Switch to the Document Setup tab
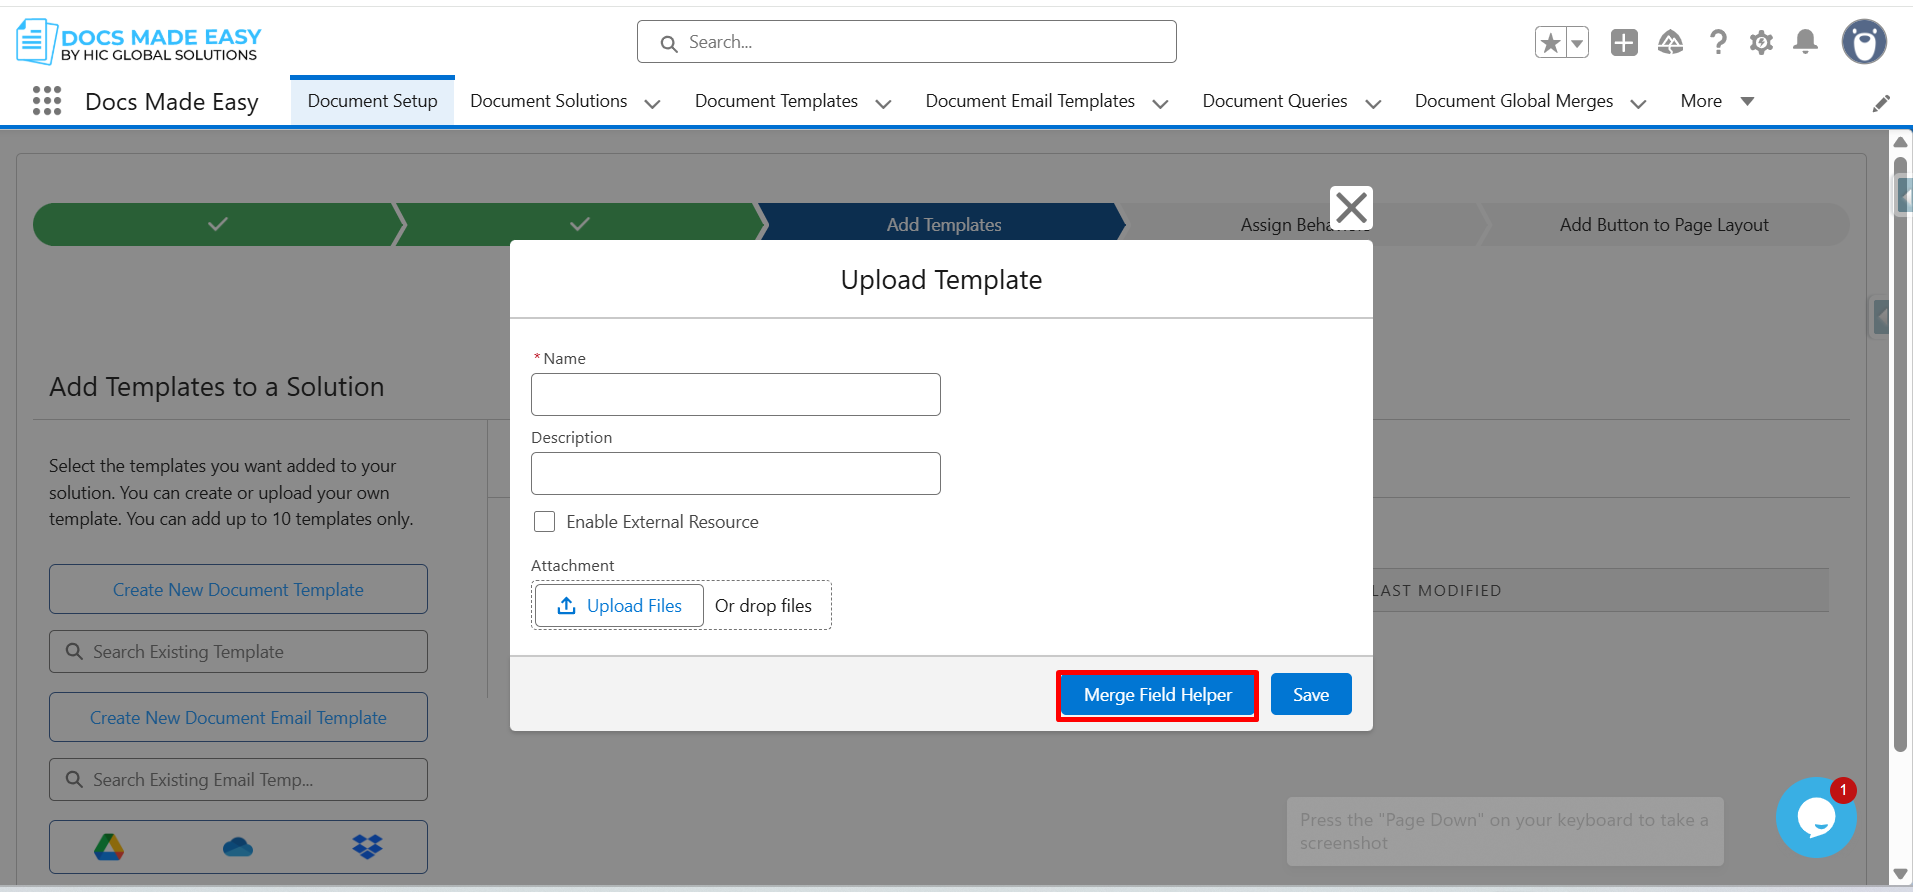Viewport: 1913px width, 892px height. 372,101
